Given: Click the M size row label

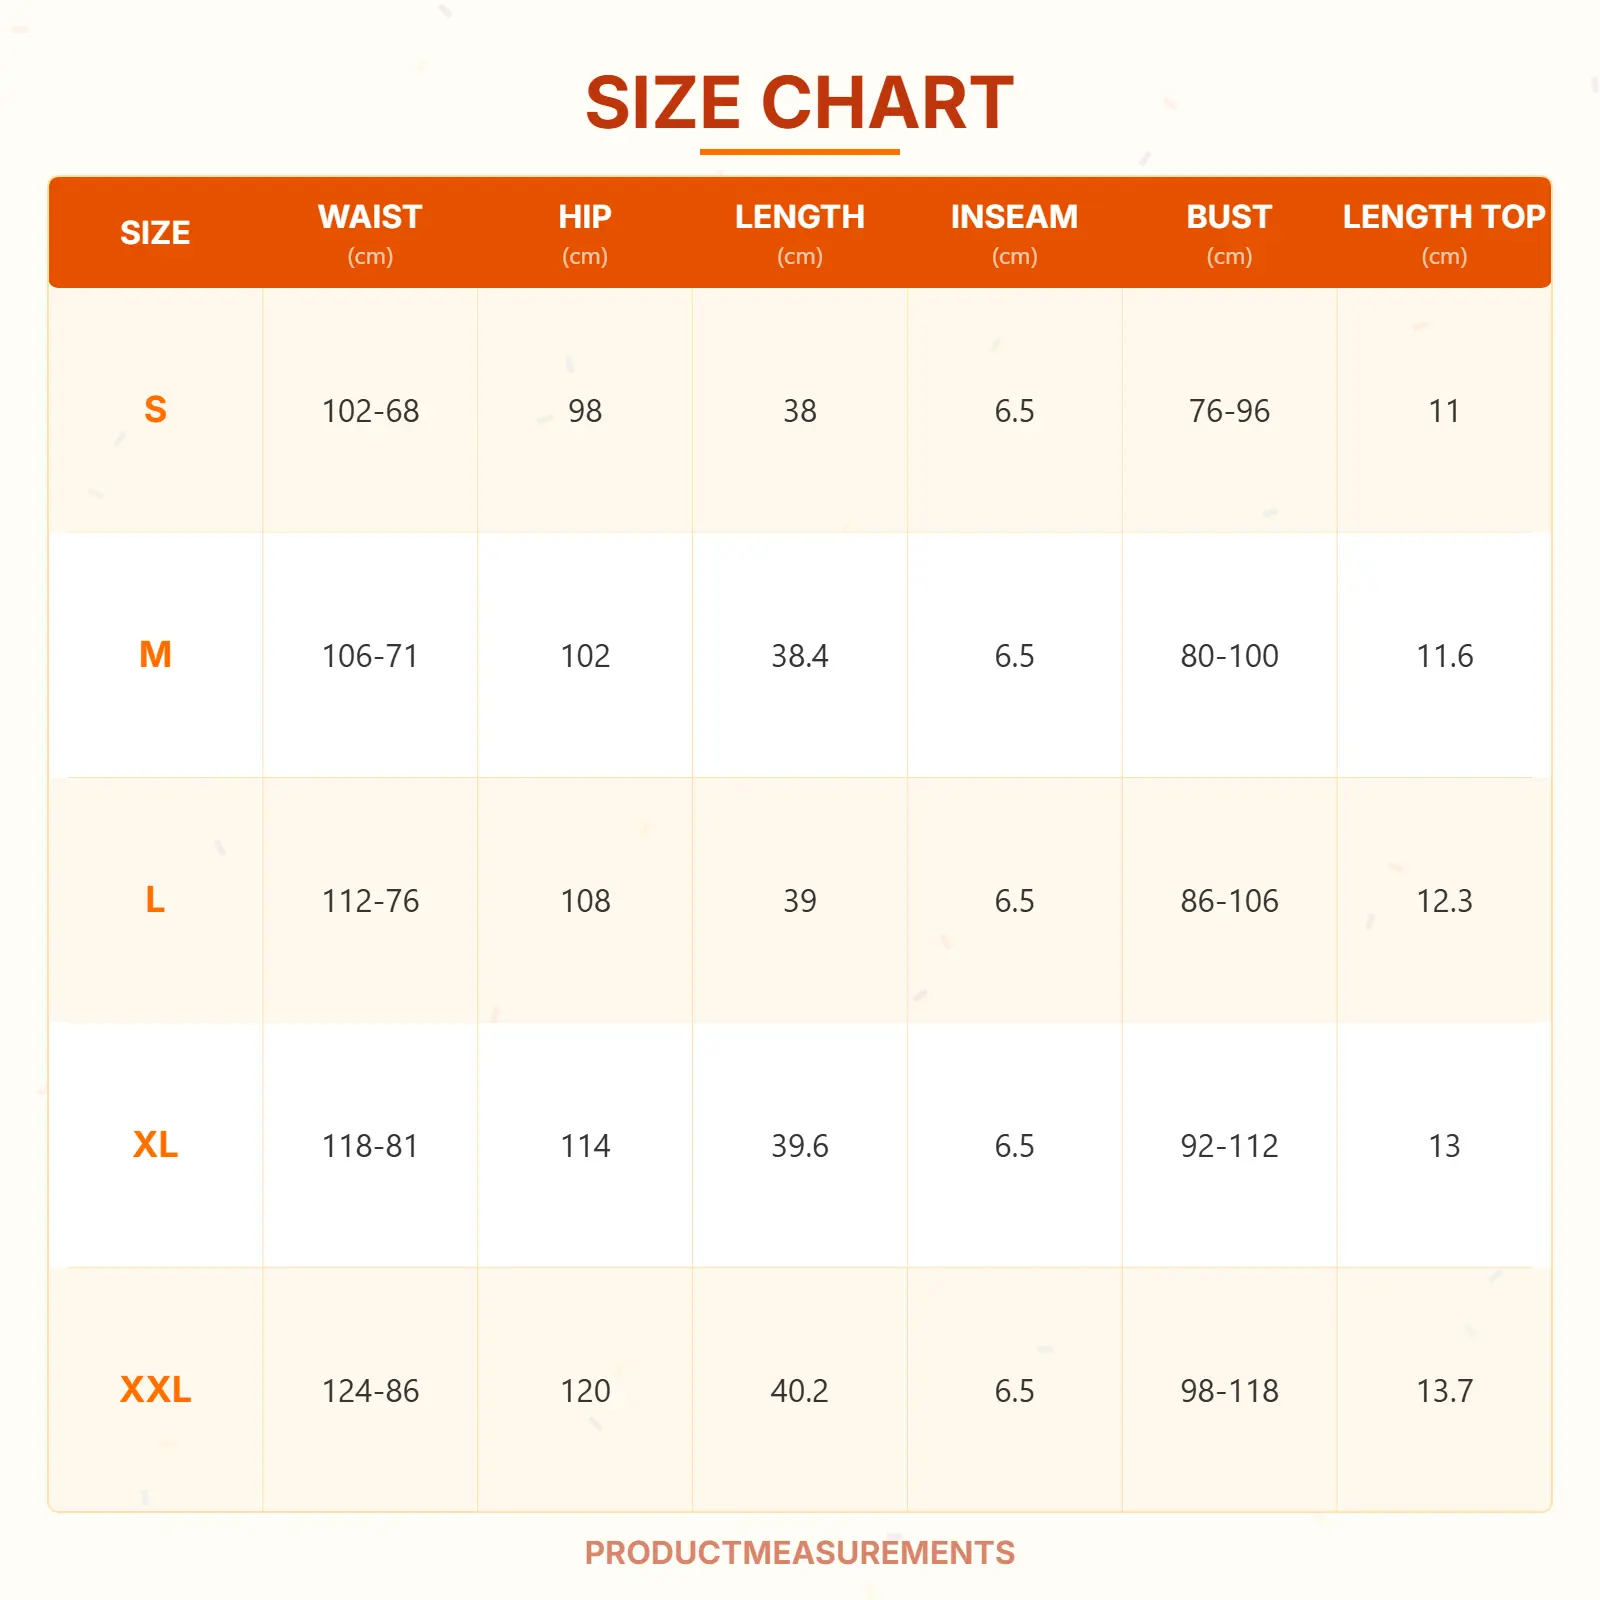Looking at the screenshot, I should point(155,655).
